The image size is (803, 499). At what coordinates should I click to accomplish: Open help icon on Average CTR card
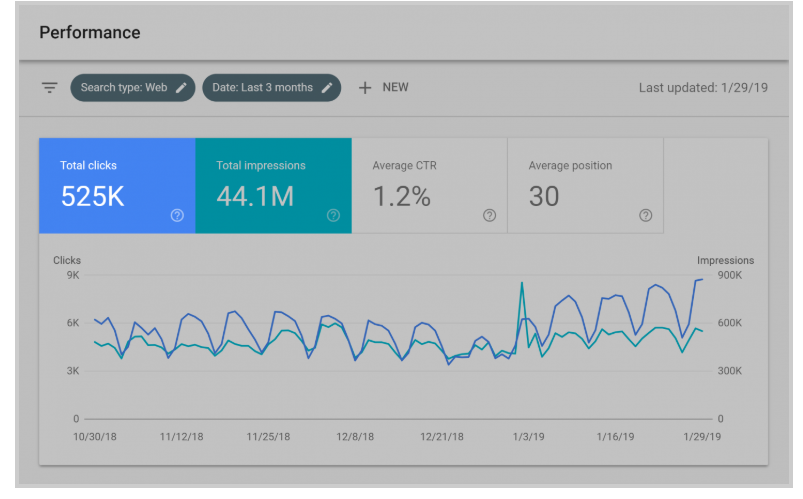click(490, 215)
